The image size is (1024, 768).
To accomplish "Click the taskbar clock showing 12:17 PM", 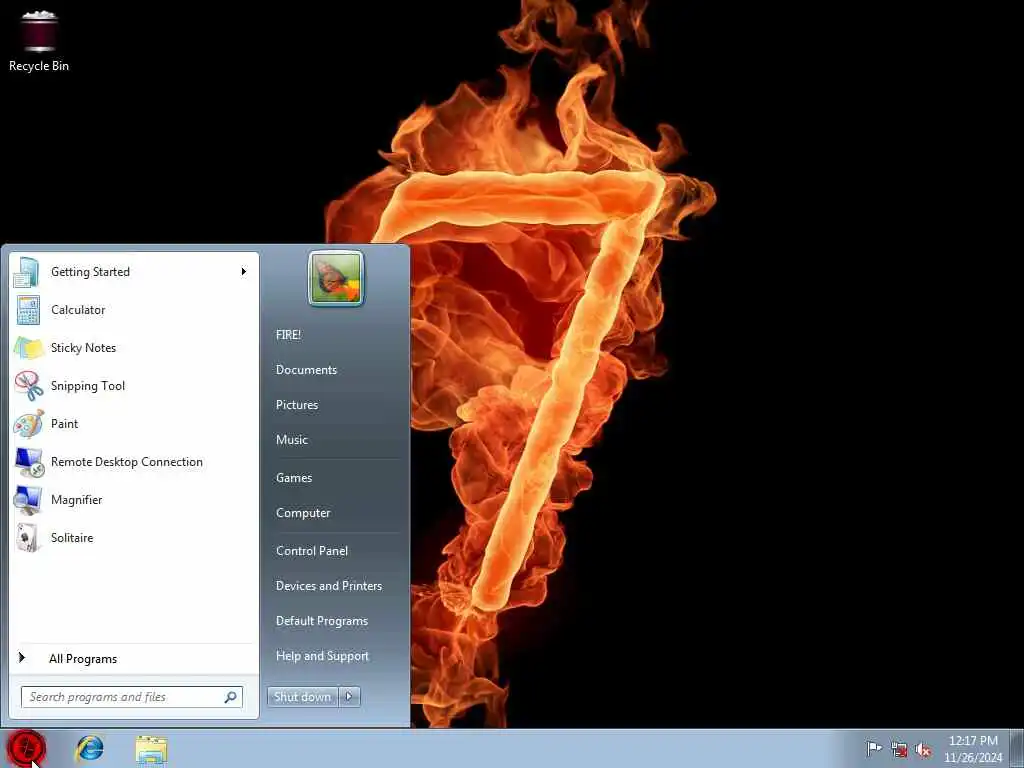I will coord(973,741).
